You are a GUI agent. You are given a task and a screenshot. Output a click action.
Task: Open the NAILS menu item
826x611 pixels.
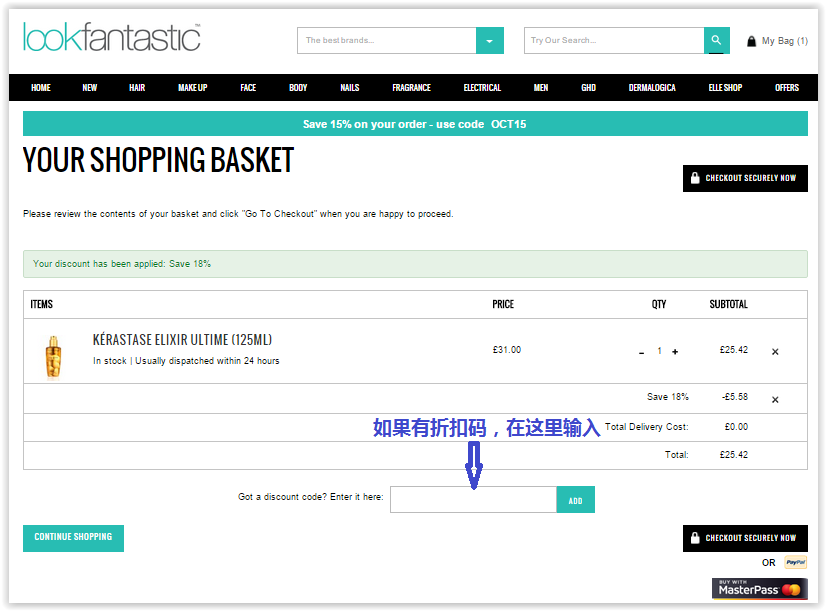(350, 87)
